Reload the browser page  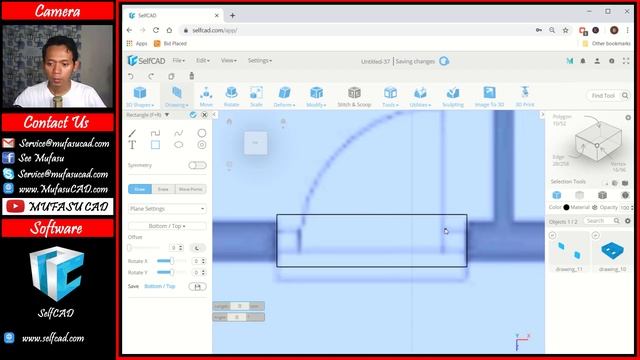click(156, 30)
